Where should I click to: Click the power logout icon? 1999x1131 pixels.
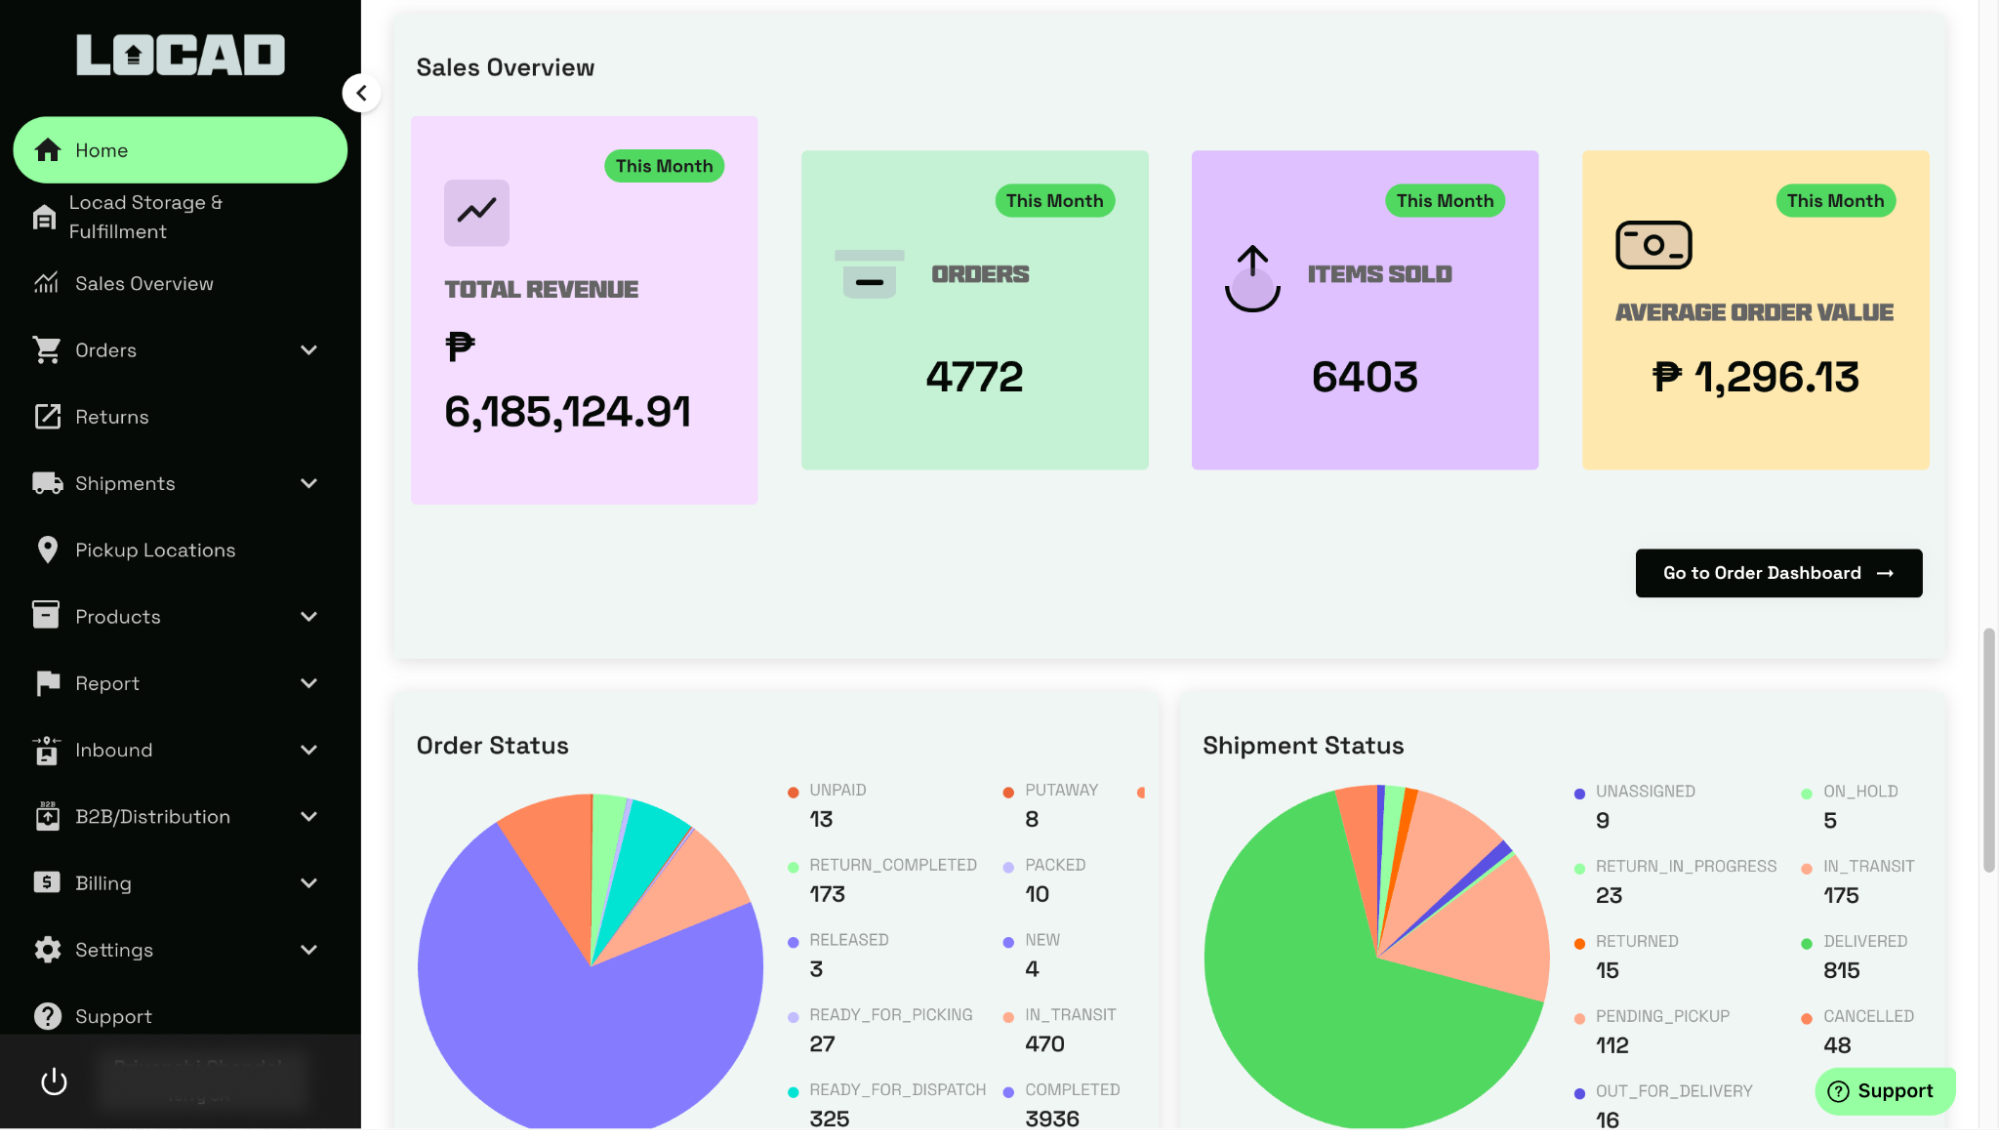coord(54,1082)
